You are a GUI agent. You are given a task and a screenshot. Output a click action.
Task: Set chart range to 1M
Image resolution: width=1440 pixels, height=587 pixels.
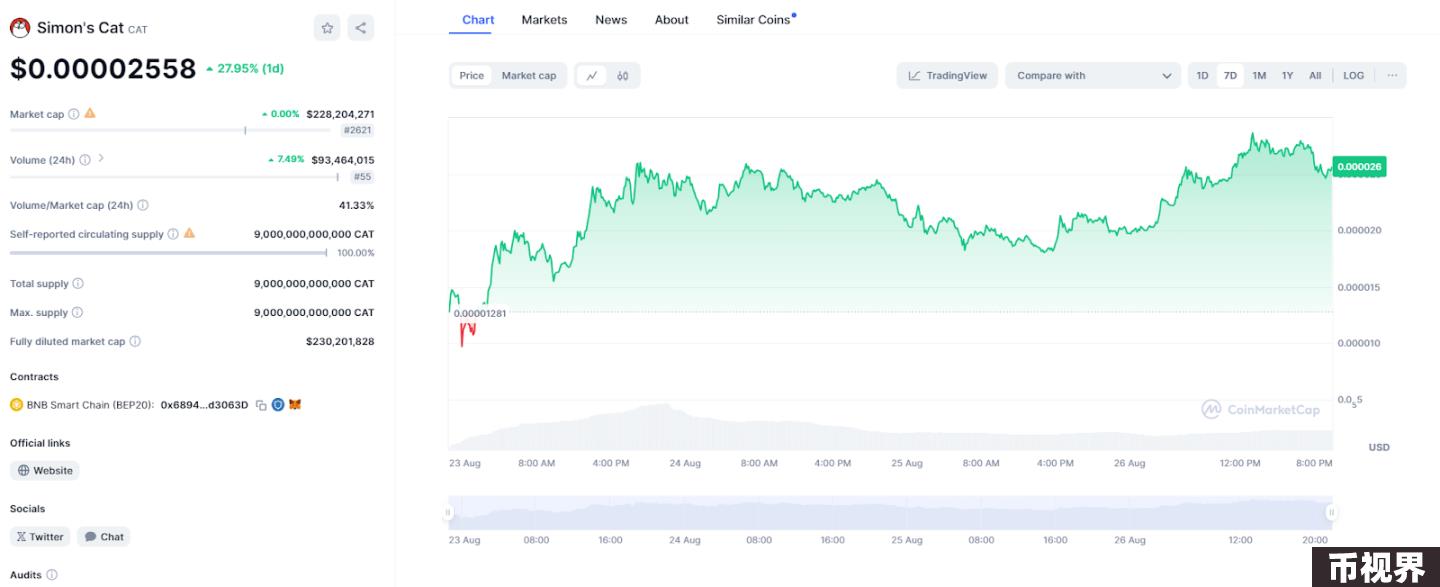(x=1259, y=76)
